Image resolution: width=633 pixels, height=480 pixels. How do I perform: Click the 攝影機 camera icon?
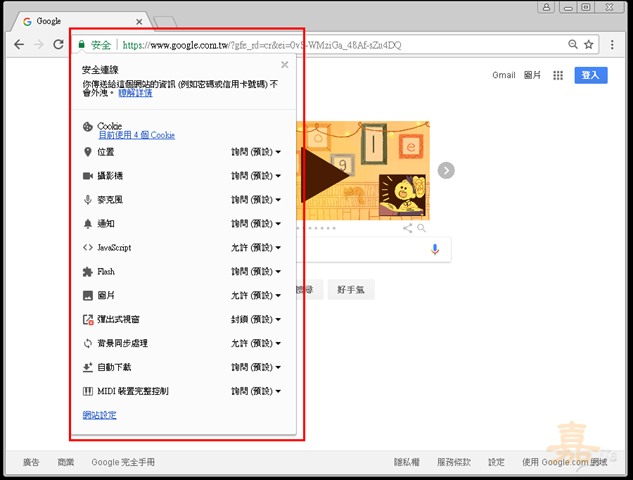[88, 176]
